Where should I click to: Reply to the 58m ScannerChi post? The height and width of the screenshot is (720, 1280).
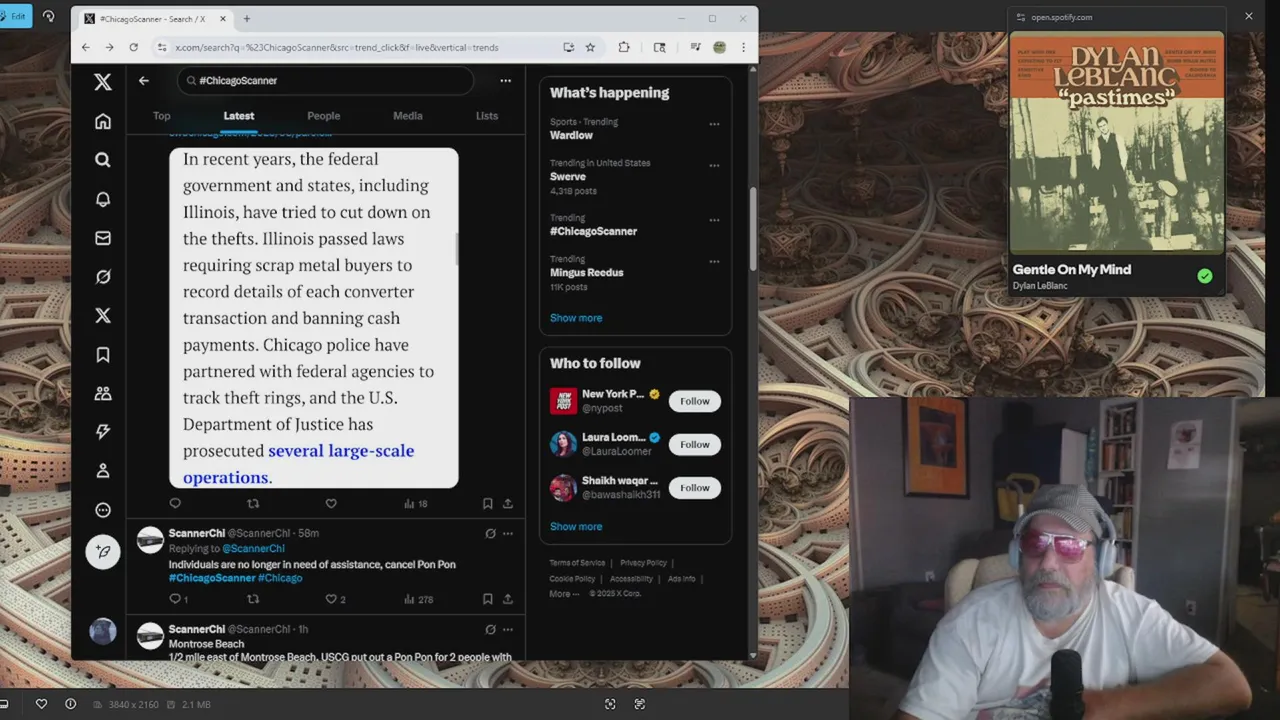click(x=175, y=599)
